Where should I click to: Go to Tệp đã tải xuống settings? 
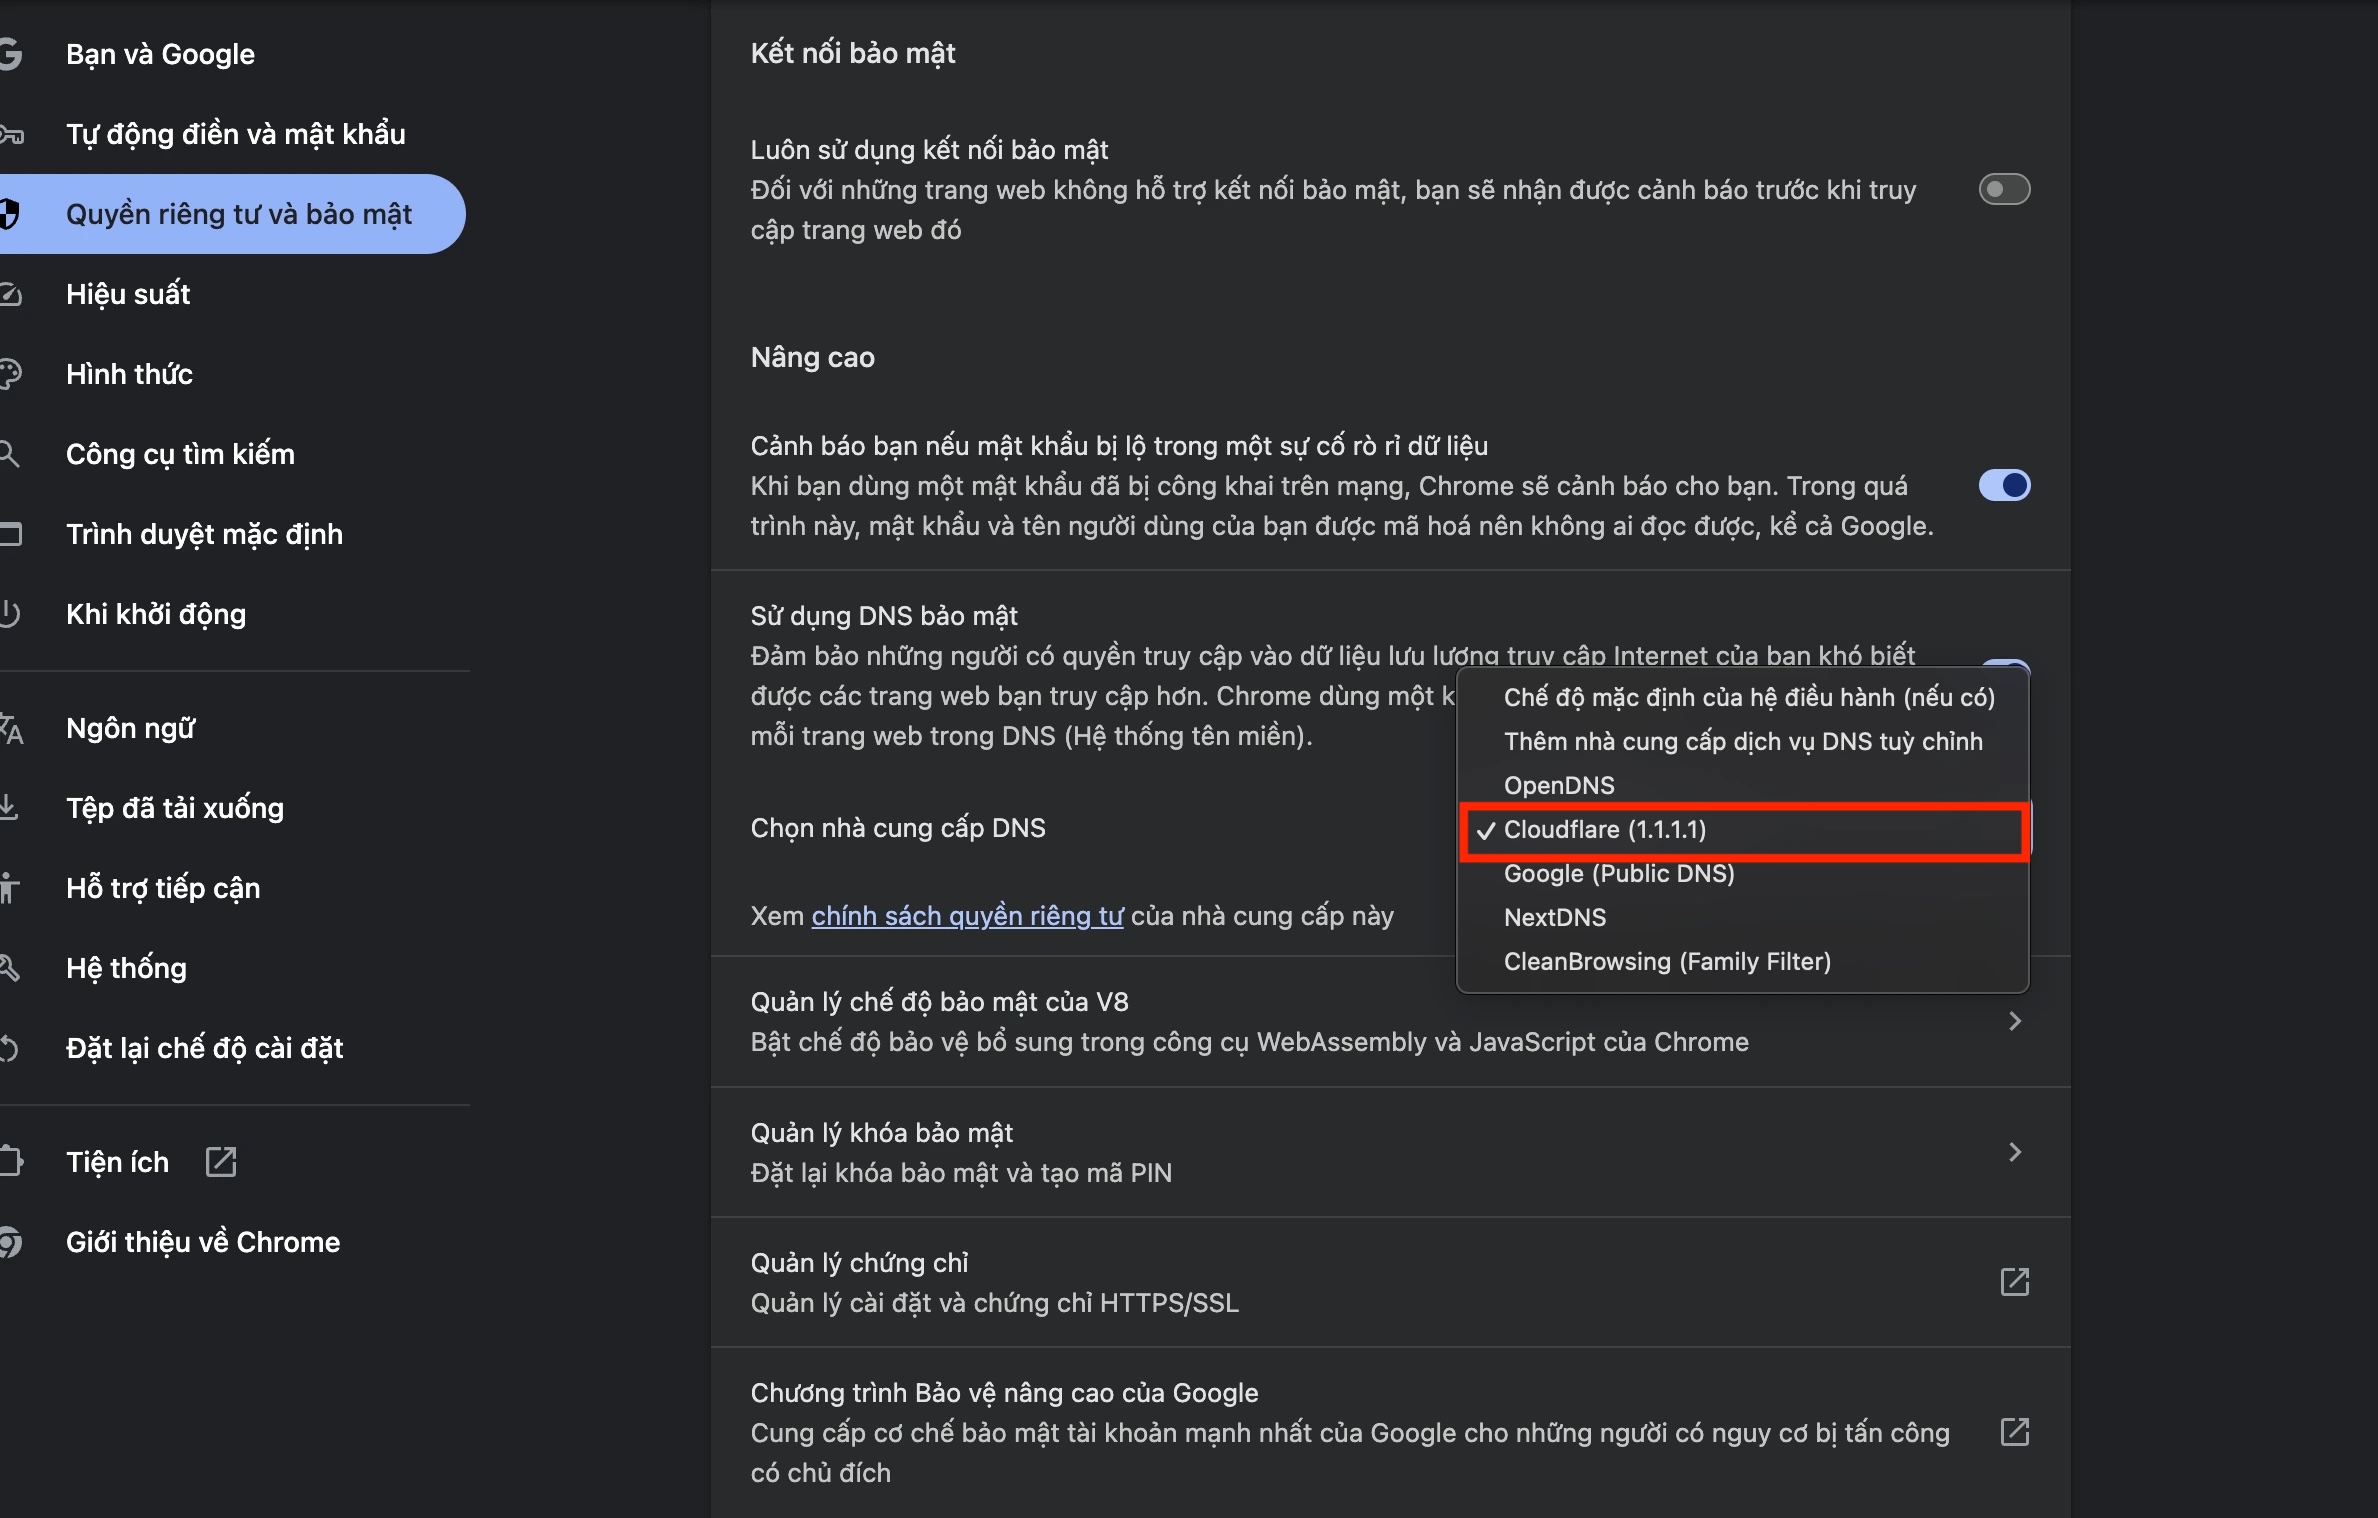pyautogui.click(x=175, y=808)
